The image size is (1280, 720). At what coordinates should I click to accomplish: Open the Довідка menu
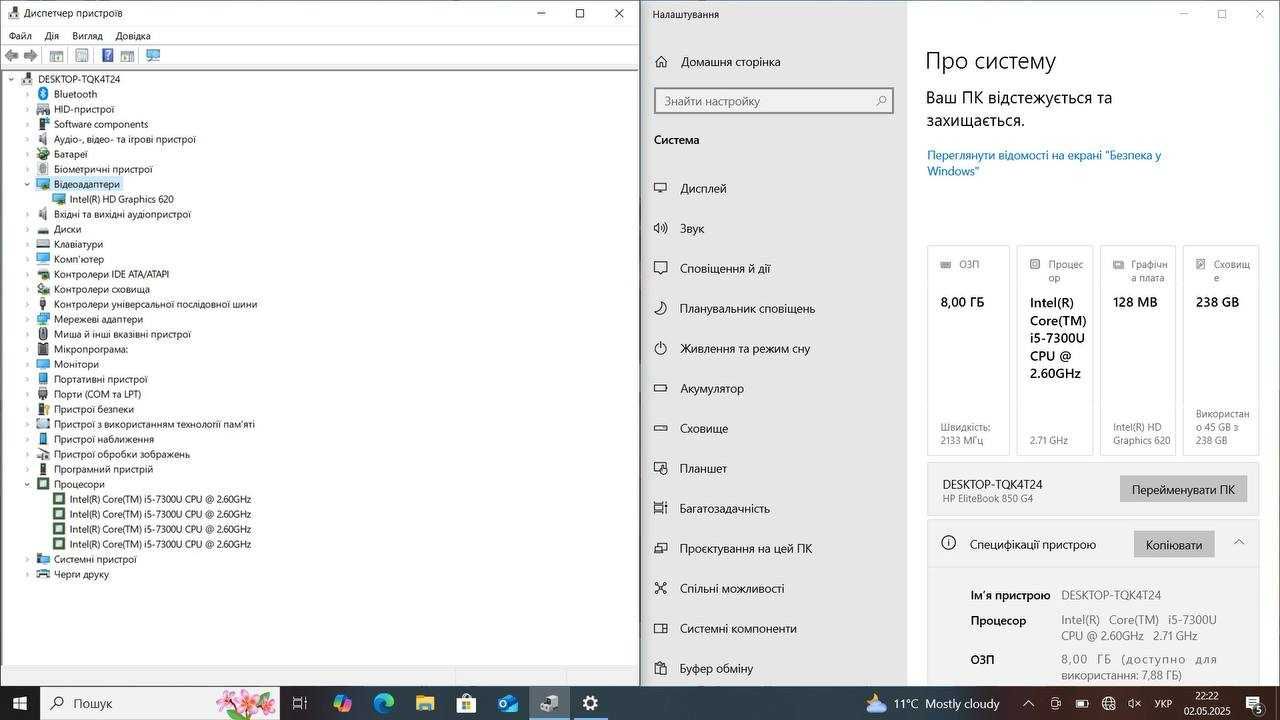(x=133, y=36)
